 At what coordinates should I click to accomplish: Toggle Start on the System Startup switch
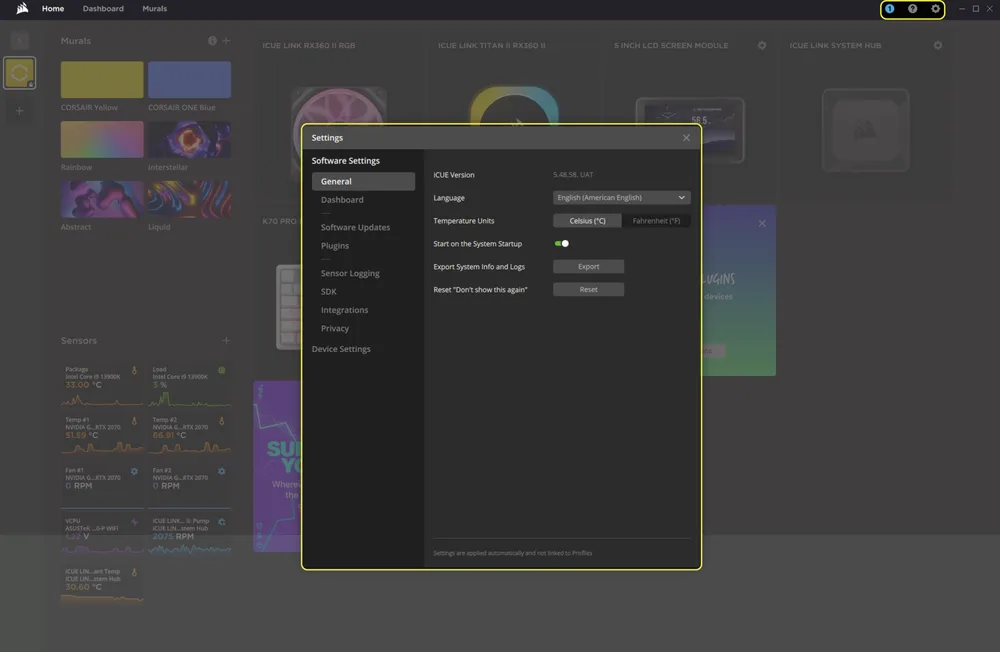pyautogui.click(x=561, y=244)
